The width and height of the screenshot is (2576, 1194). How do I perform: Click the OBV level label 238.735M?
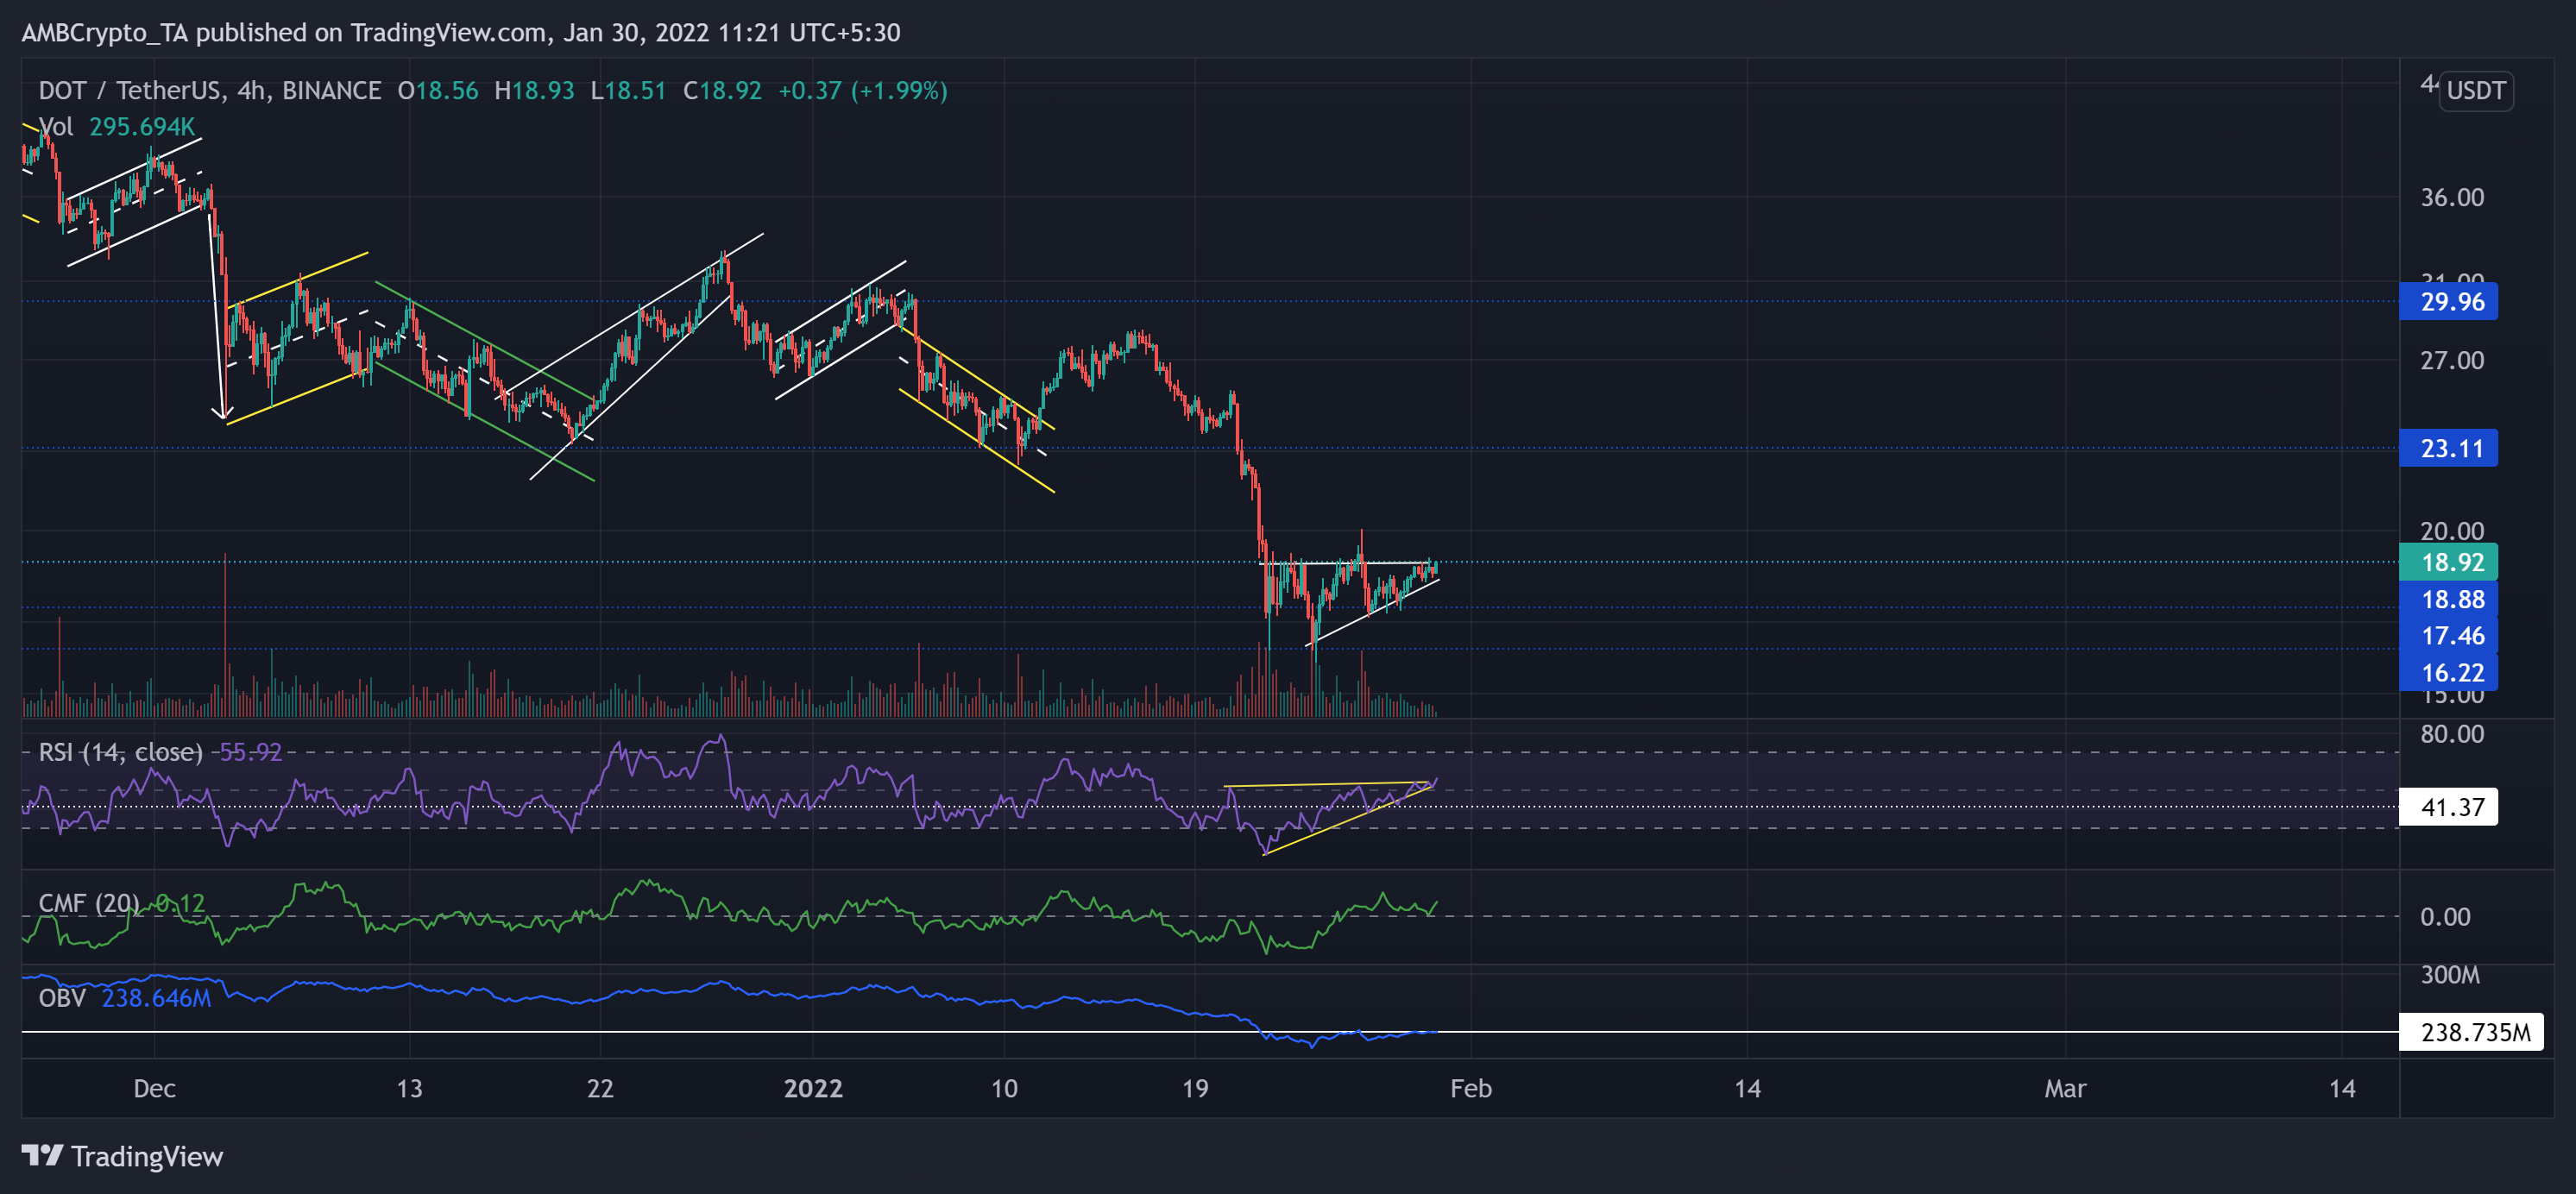click(x=2470, y=1032)
